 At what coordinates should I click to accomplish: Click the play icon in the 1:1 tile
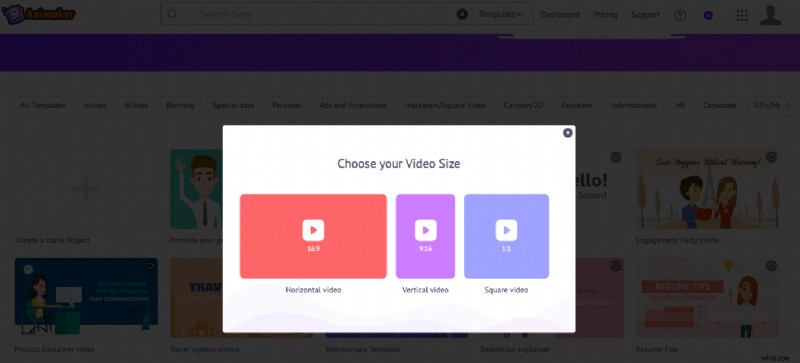507,230
